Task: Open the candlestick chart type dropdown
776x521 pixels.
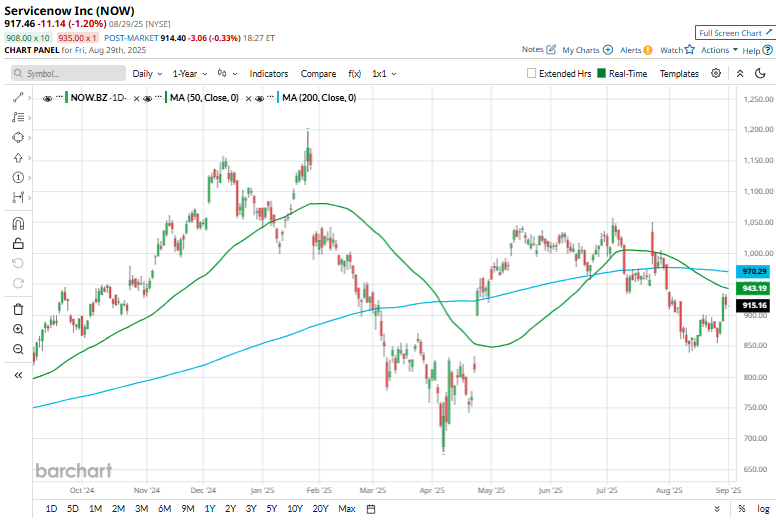Action: (228, 73)
